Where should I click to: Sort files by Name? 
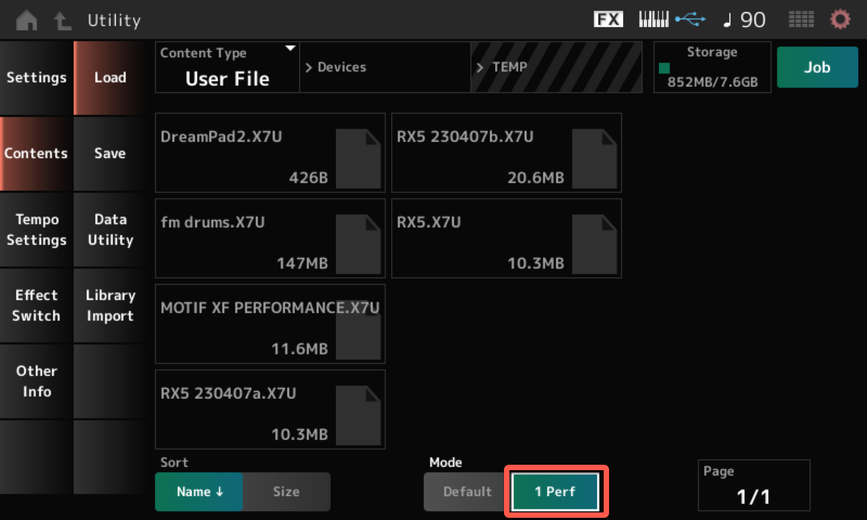(x=199, y=491)
